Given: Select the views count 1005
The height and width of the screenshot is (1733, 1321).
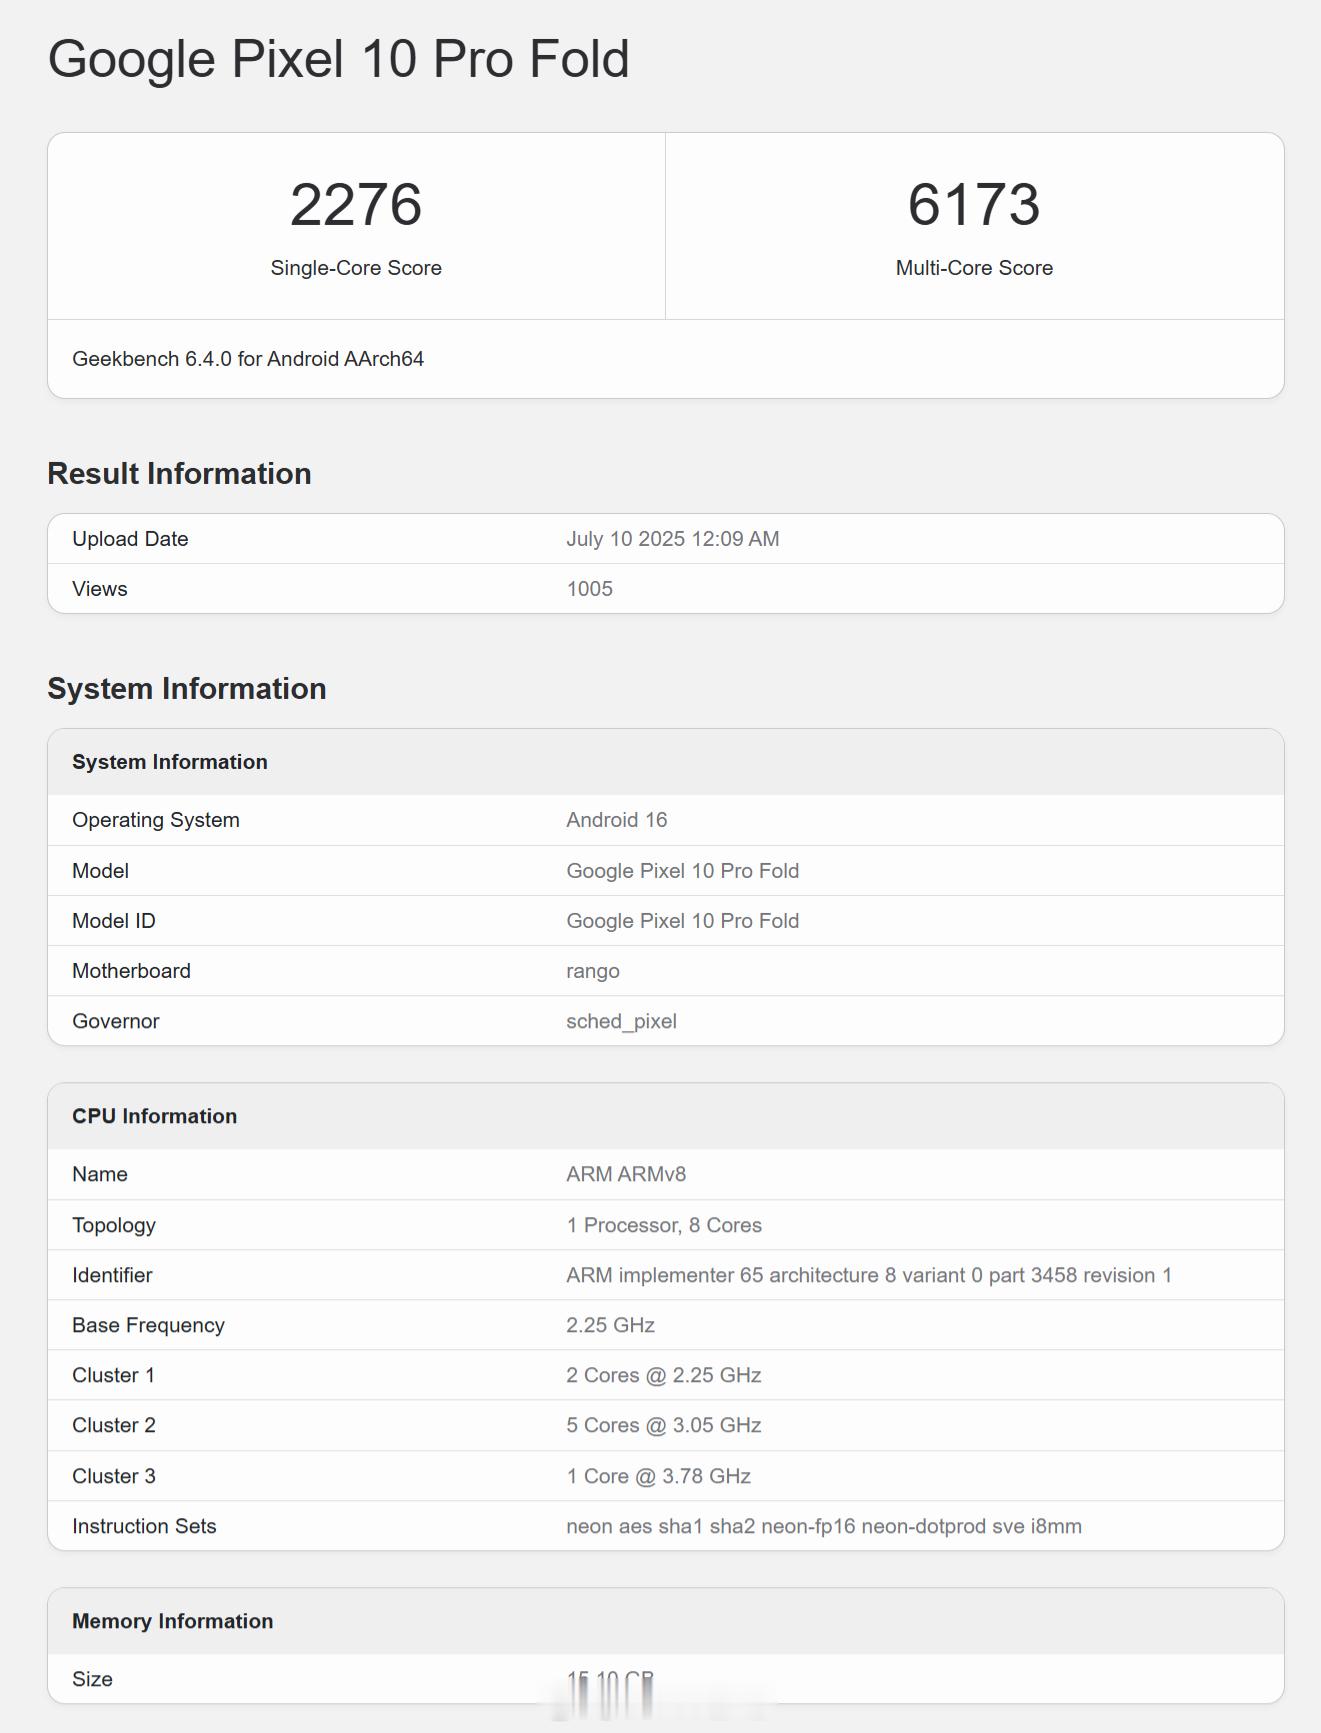Looking at the screenshot, I should pos(590,589).
